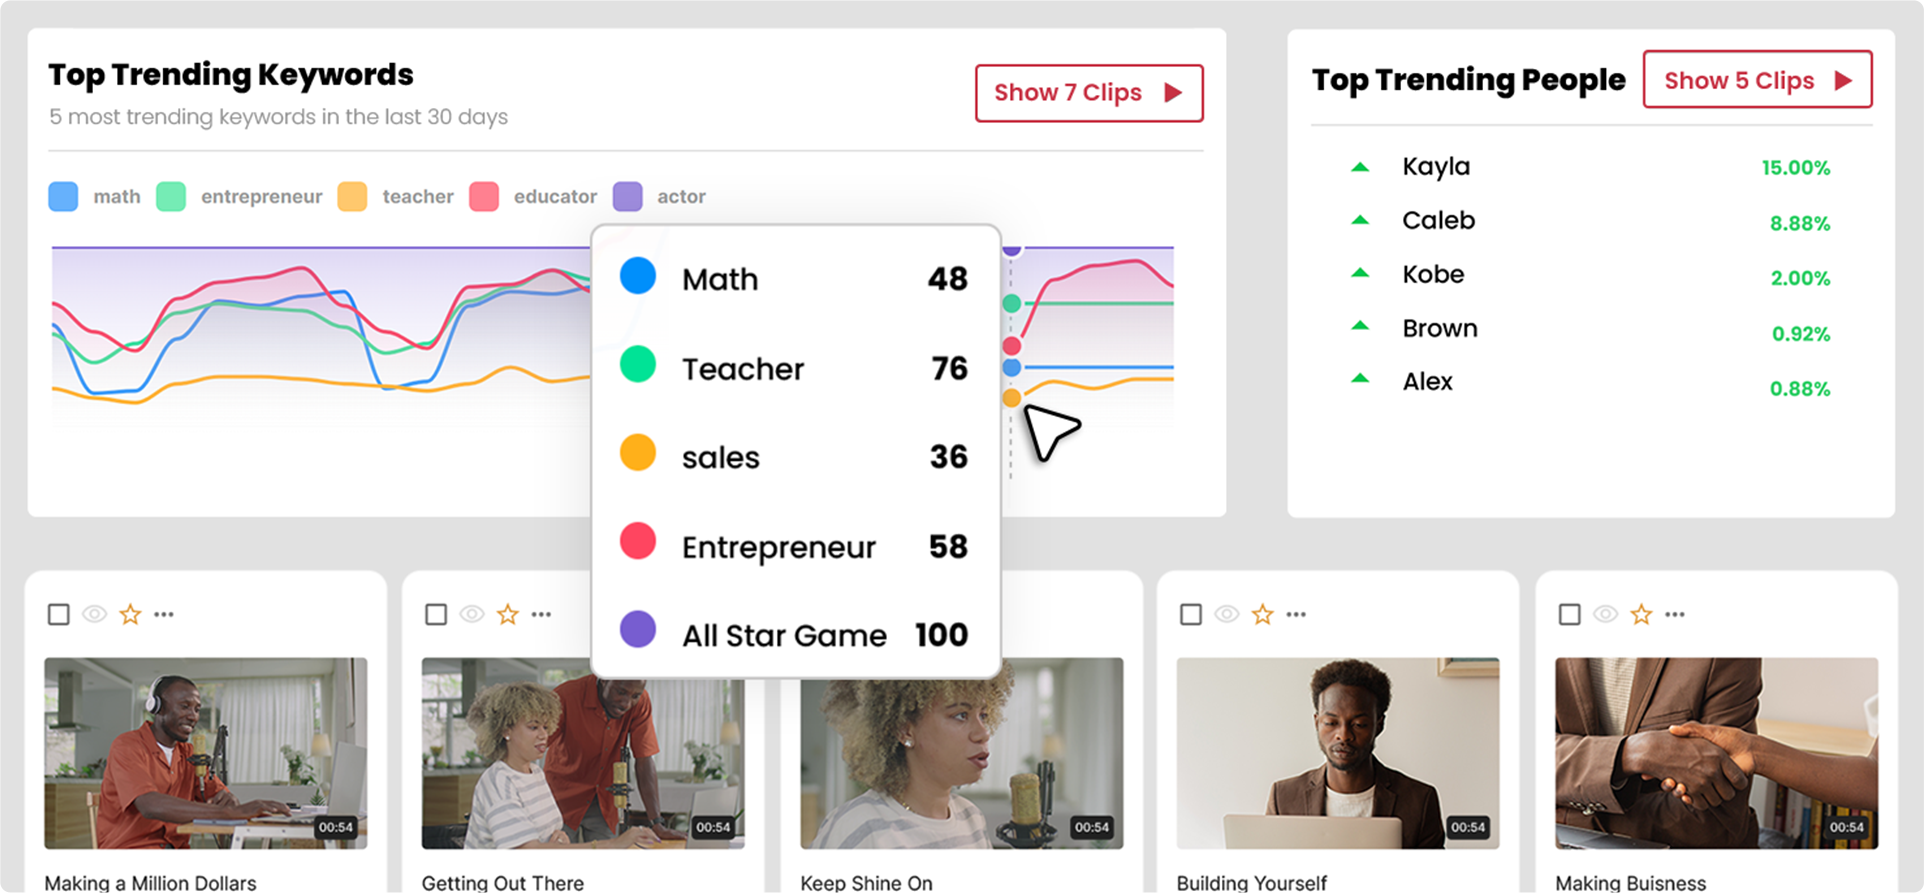
Task: Click the orange data point on chart
Action: coord(1012,398)
